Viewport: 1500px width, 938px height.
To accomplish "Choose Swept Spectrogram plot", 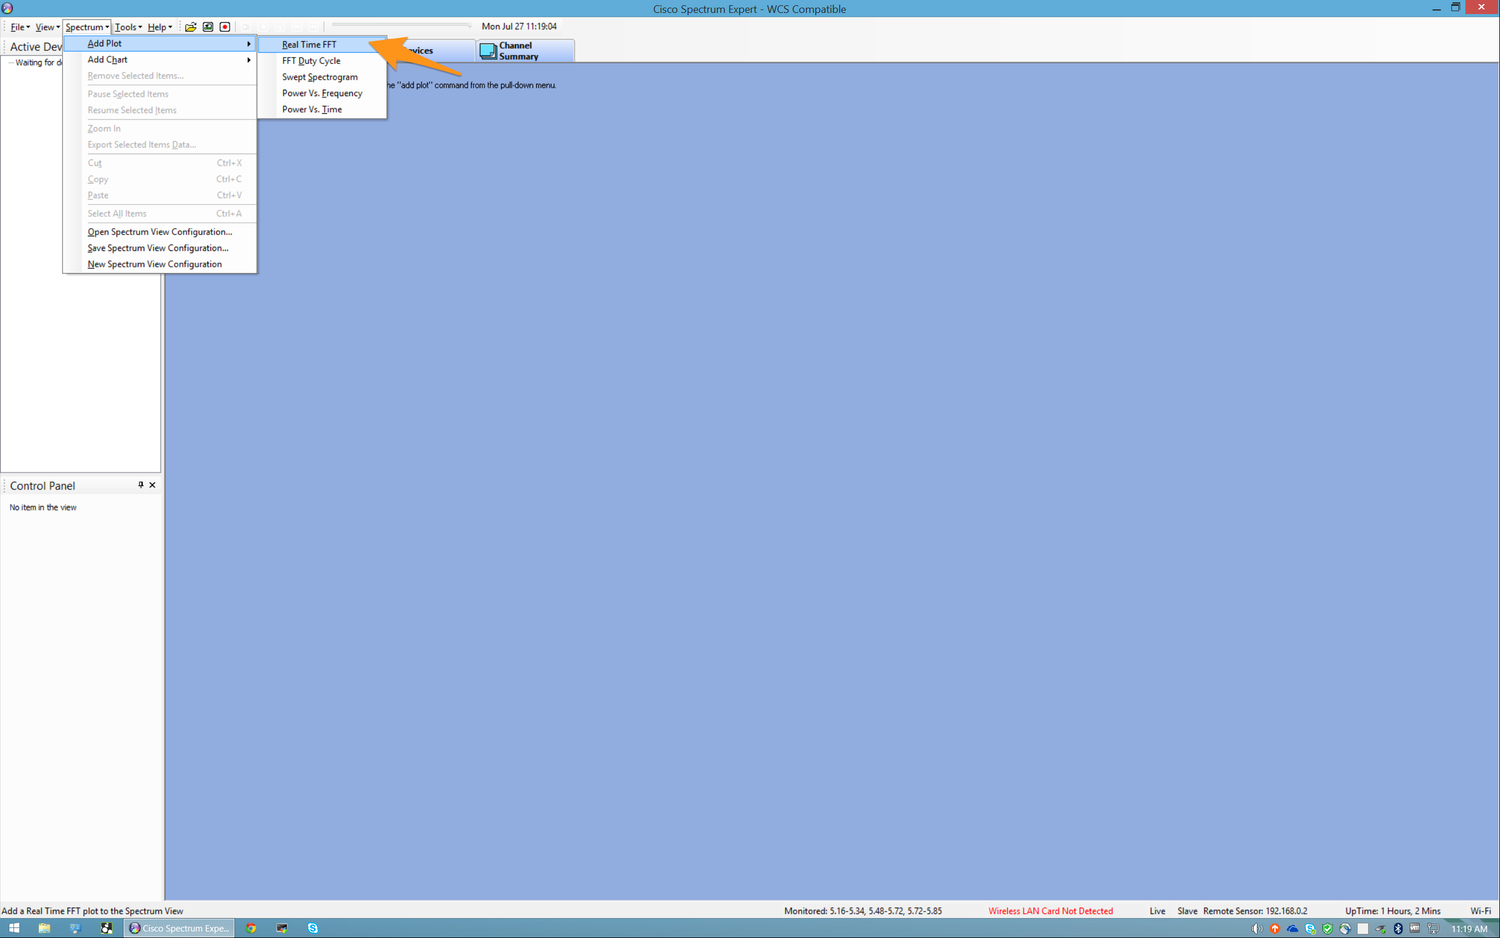I will coord(322,77).
